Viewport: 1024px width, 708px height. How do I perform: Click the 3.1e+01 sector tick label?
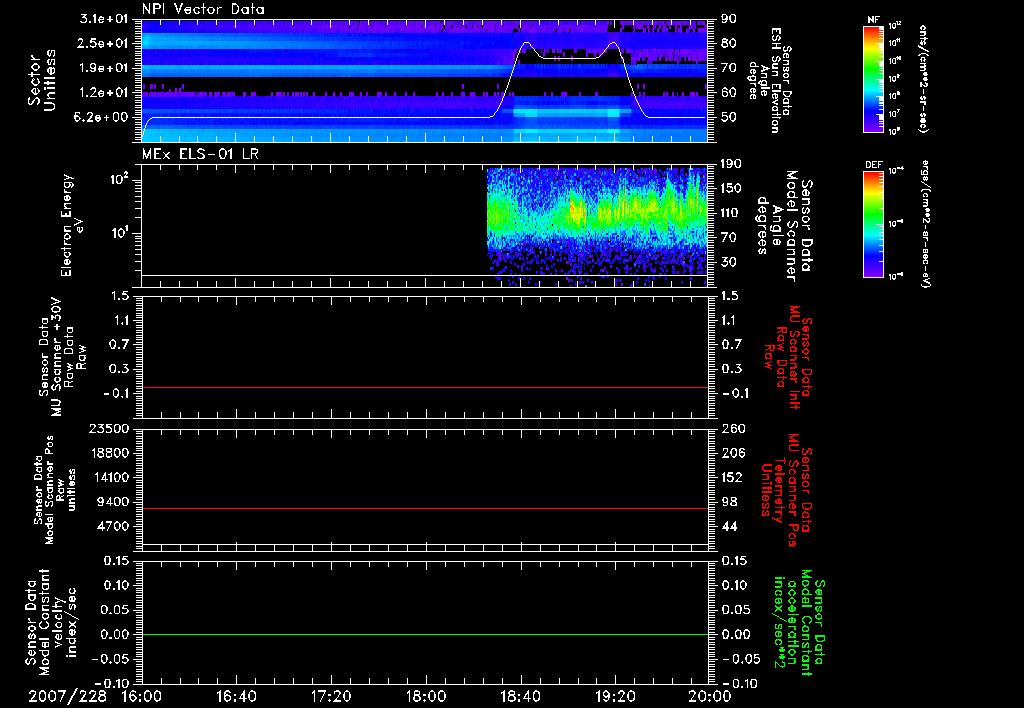pyautogui.click(x=104, y=18)
